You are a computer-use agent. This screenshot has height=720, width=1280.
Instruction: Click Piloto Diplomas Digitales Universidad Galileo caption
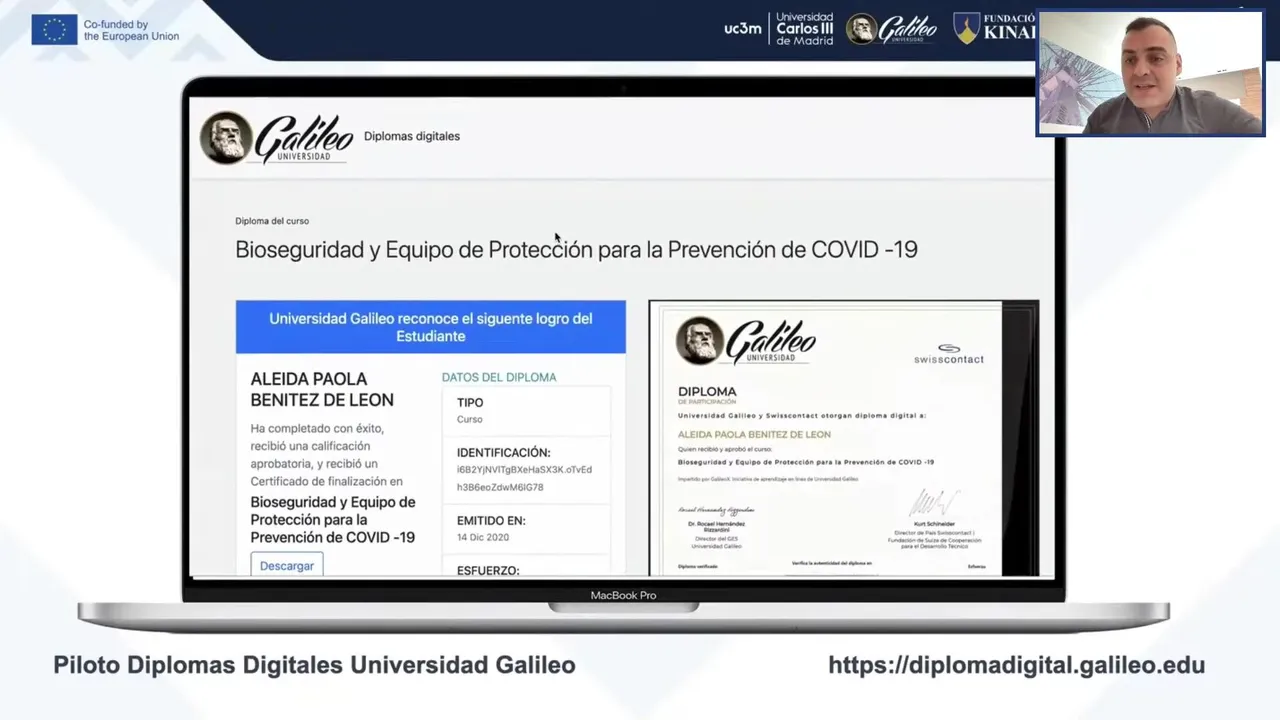coord(314,665)
